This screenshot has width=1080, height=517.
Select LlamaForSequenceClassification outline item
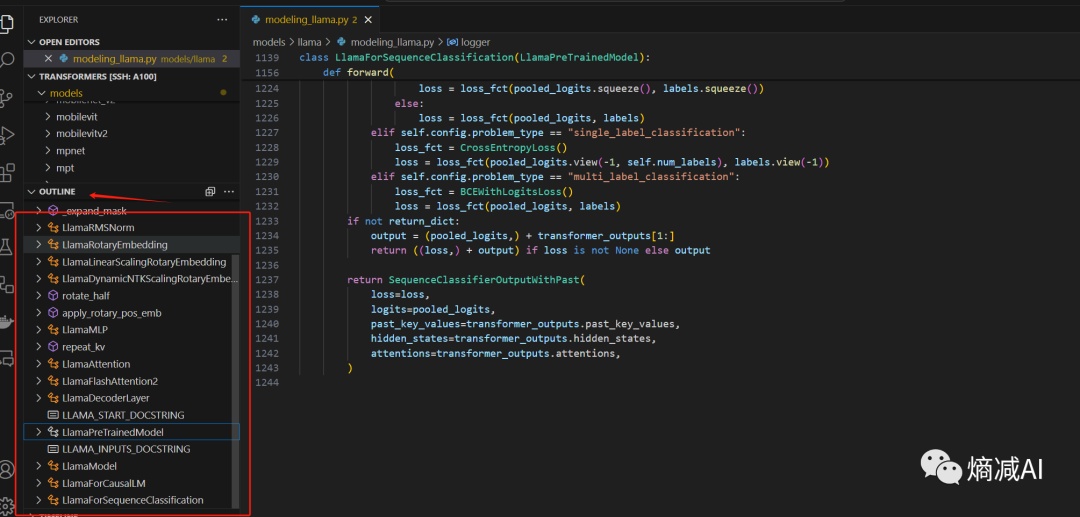132,500
